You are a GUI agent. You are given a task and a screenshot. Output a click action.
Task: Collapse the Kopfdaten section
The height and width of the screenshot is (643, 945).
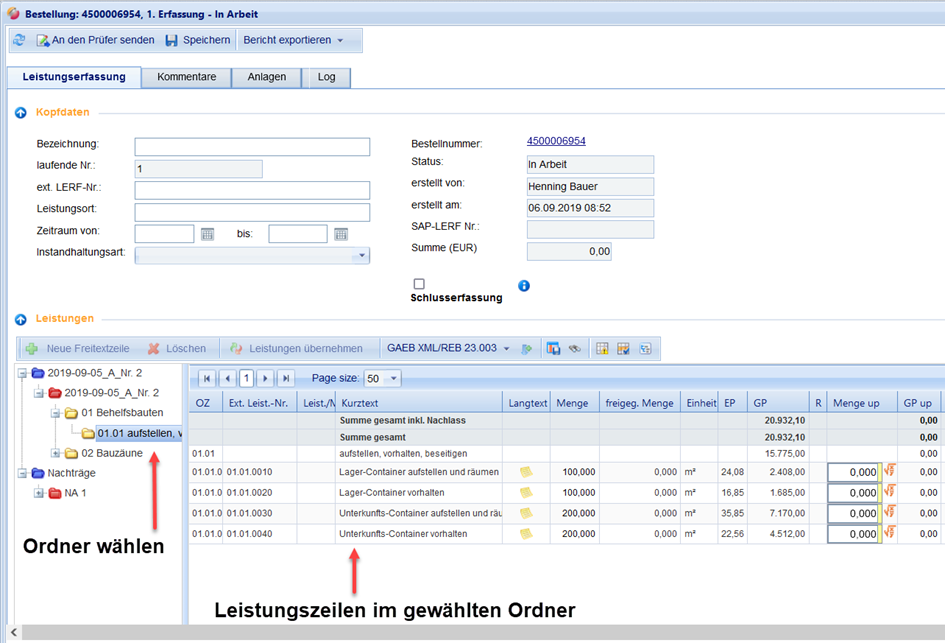point(20,112)
